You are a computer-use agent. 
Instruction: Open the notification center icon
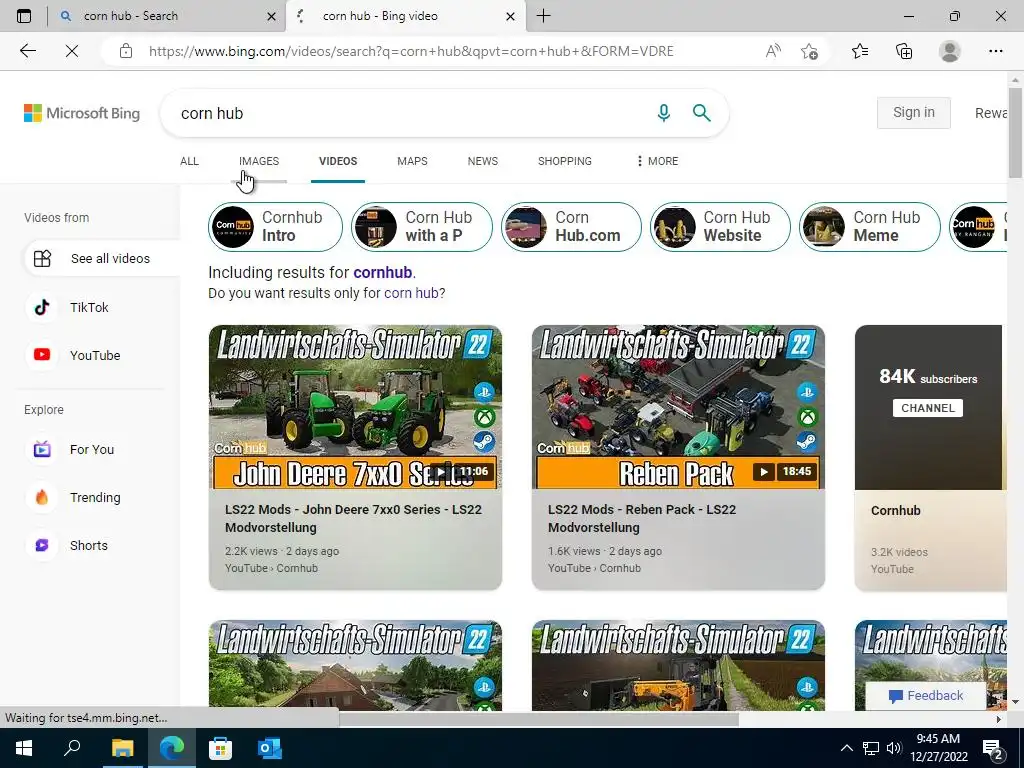pyautogui.click(x=993, y=748)
